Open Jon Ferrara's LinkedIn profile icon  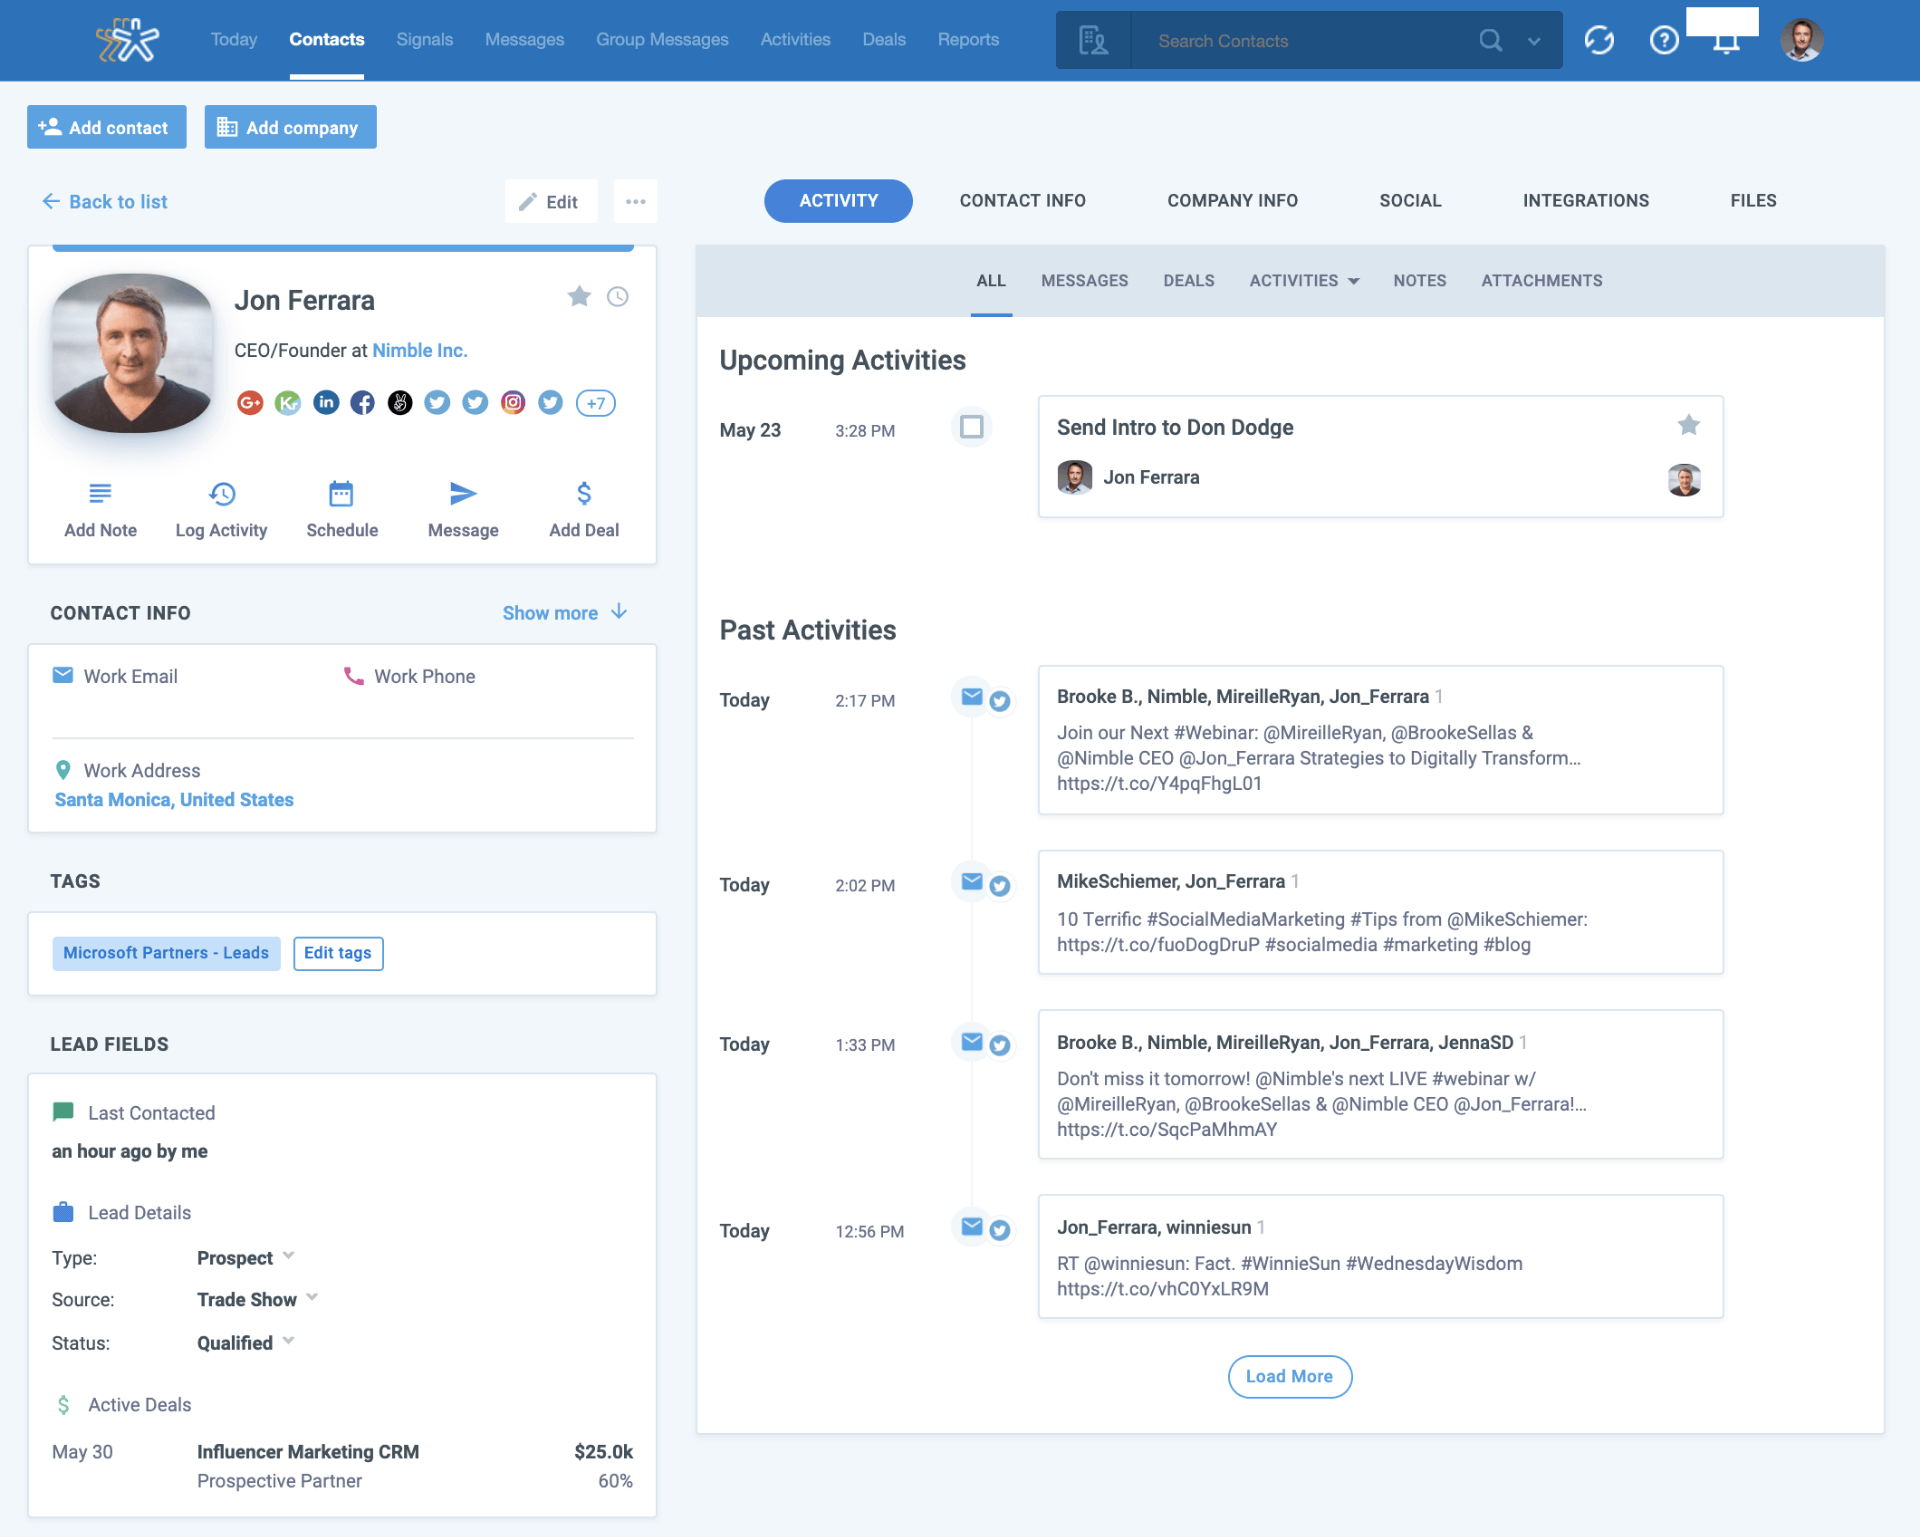[x=326, y=402]
